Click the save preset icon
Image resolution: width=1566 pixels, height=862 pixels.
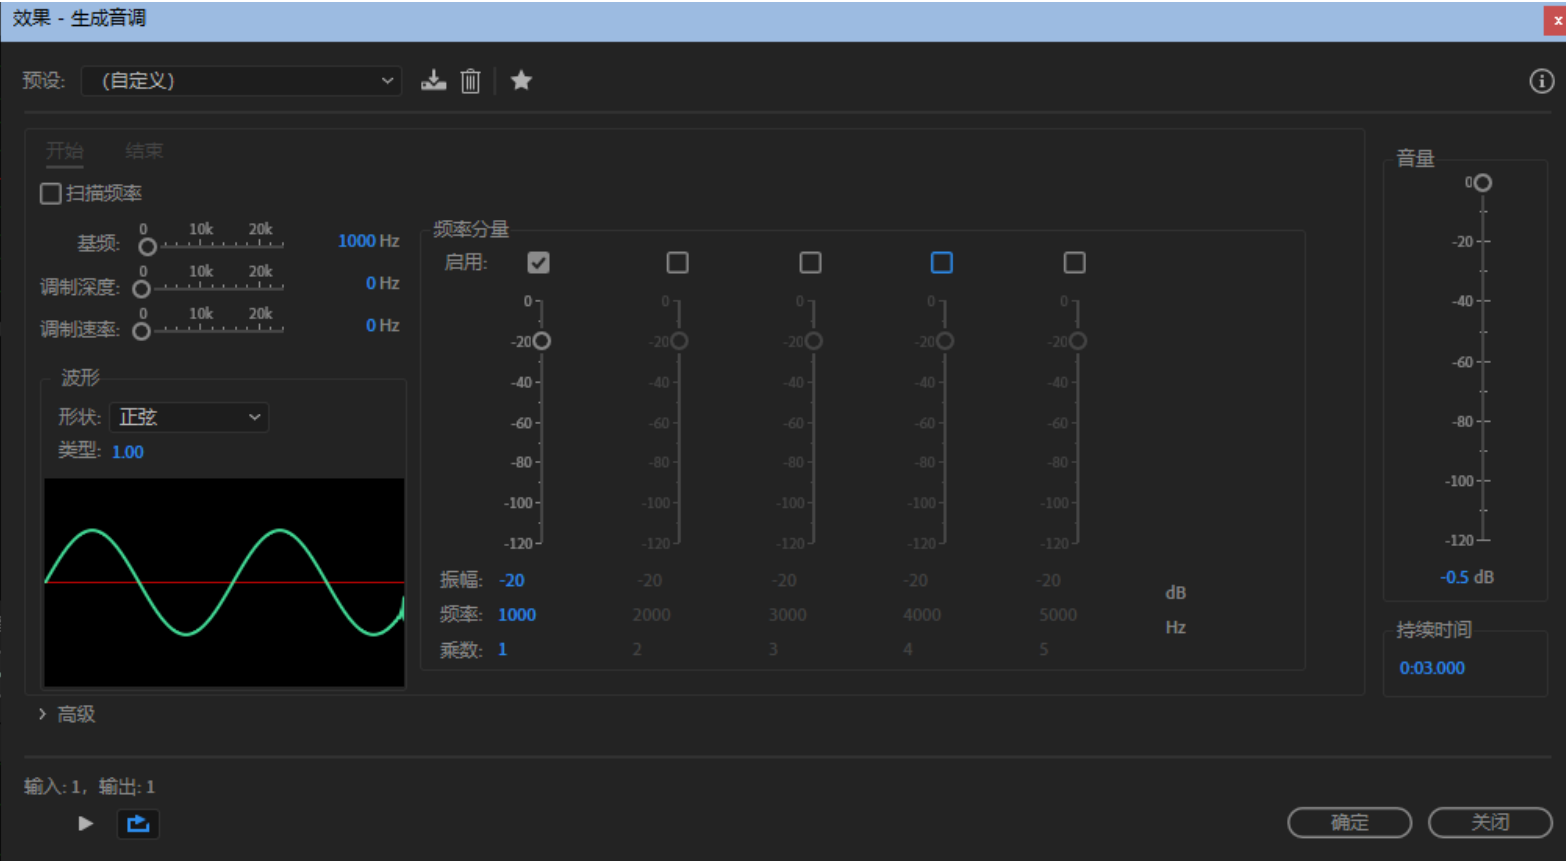[x=433, y=81]
